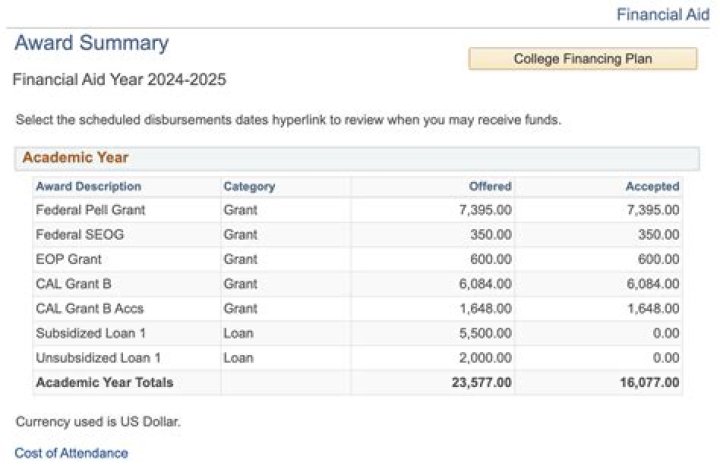Click the Grant category in the CAL Grant B Accs row
The width and height of the screenshot is (720, 475).
click(x=240, y=309)
